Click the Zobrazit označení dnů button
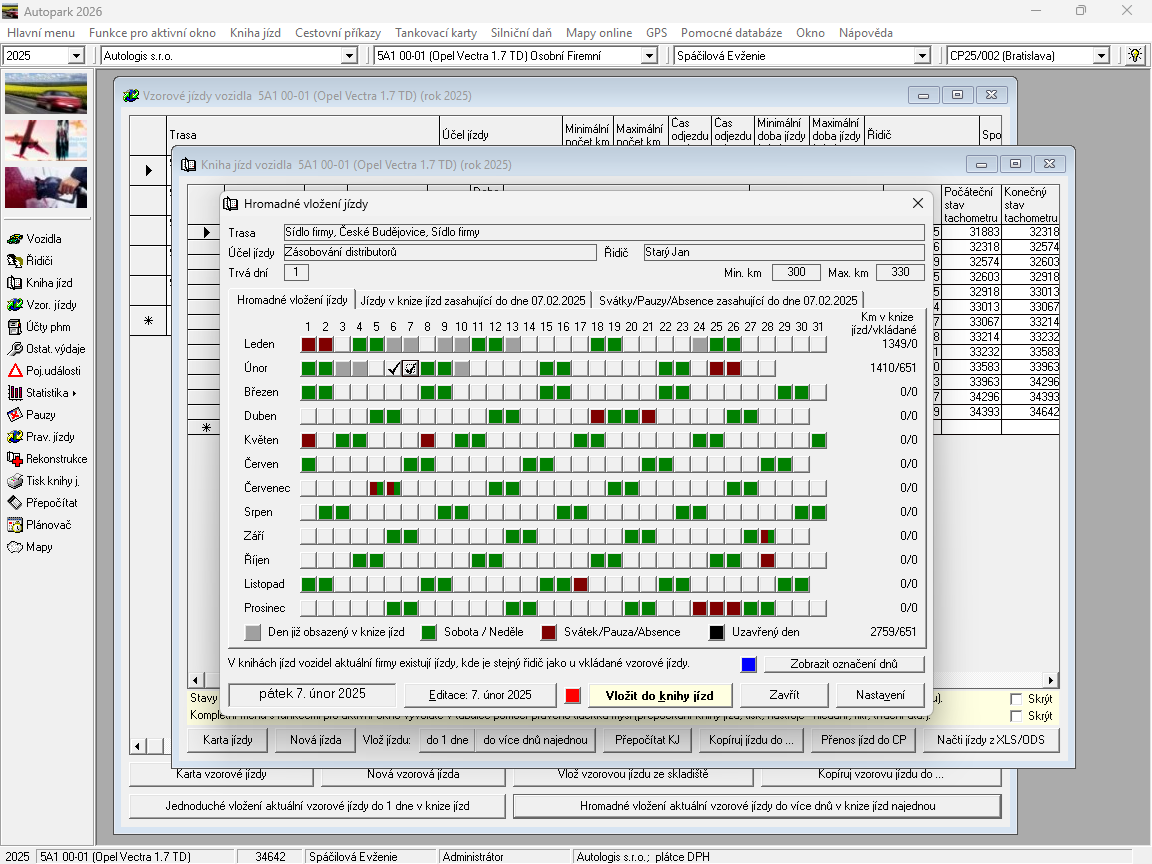 [x=843, y=664]
